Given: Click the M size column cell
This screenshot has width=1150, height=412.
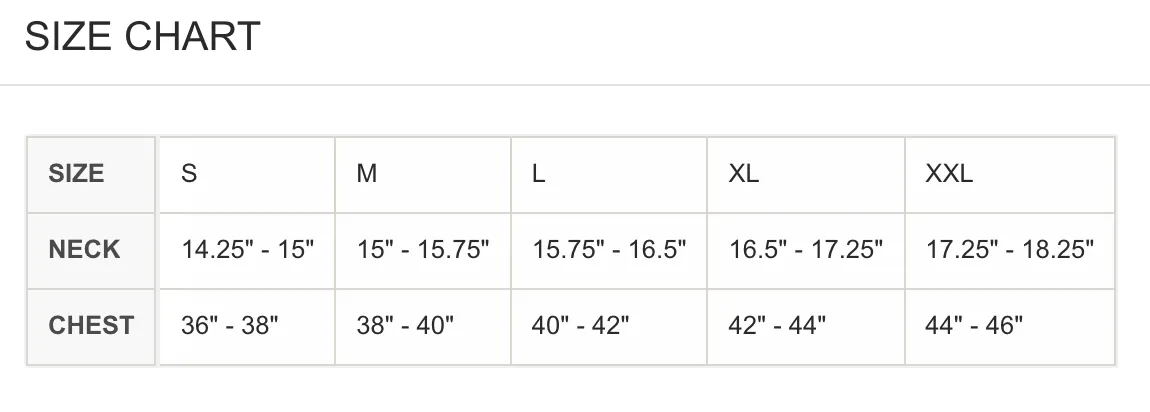Looking at the screenshot, I should (x=422, y=174).
